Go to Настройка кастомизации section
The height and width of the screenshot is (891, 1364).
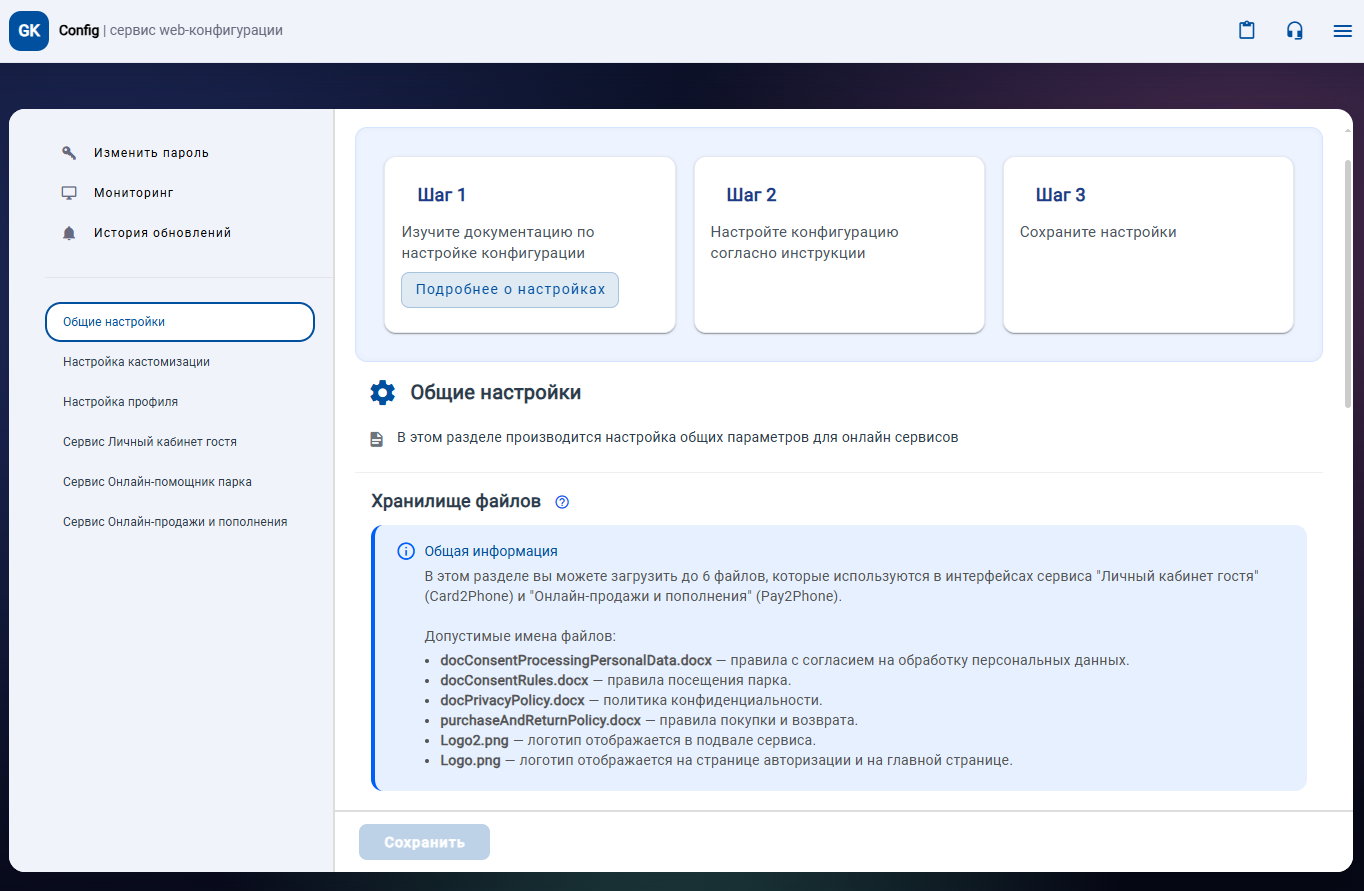pos(137,362)
